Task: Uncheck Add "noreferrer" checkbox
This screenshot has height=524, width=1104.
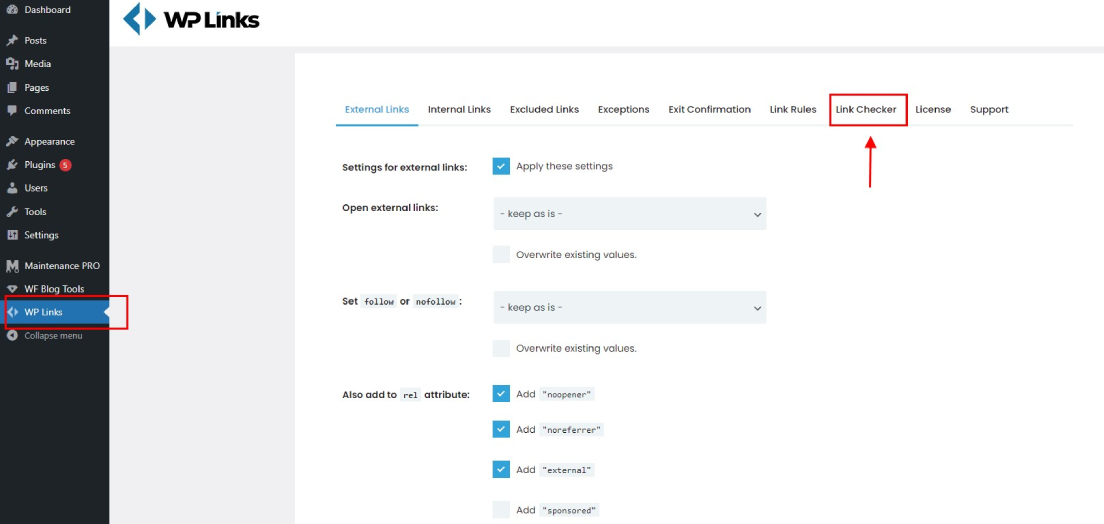Action: coord(501,429)
